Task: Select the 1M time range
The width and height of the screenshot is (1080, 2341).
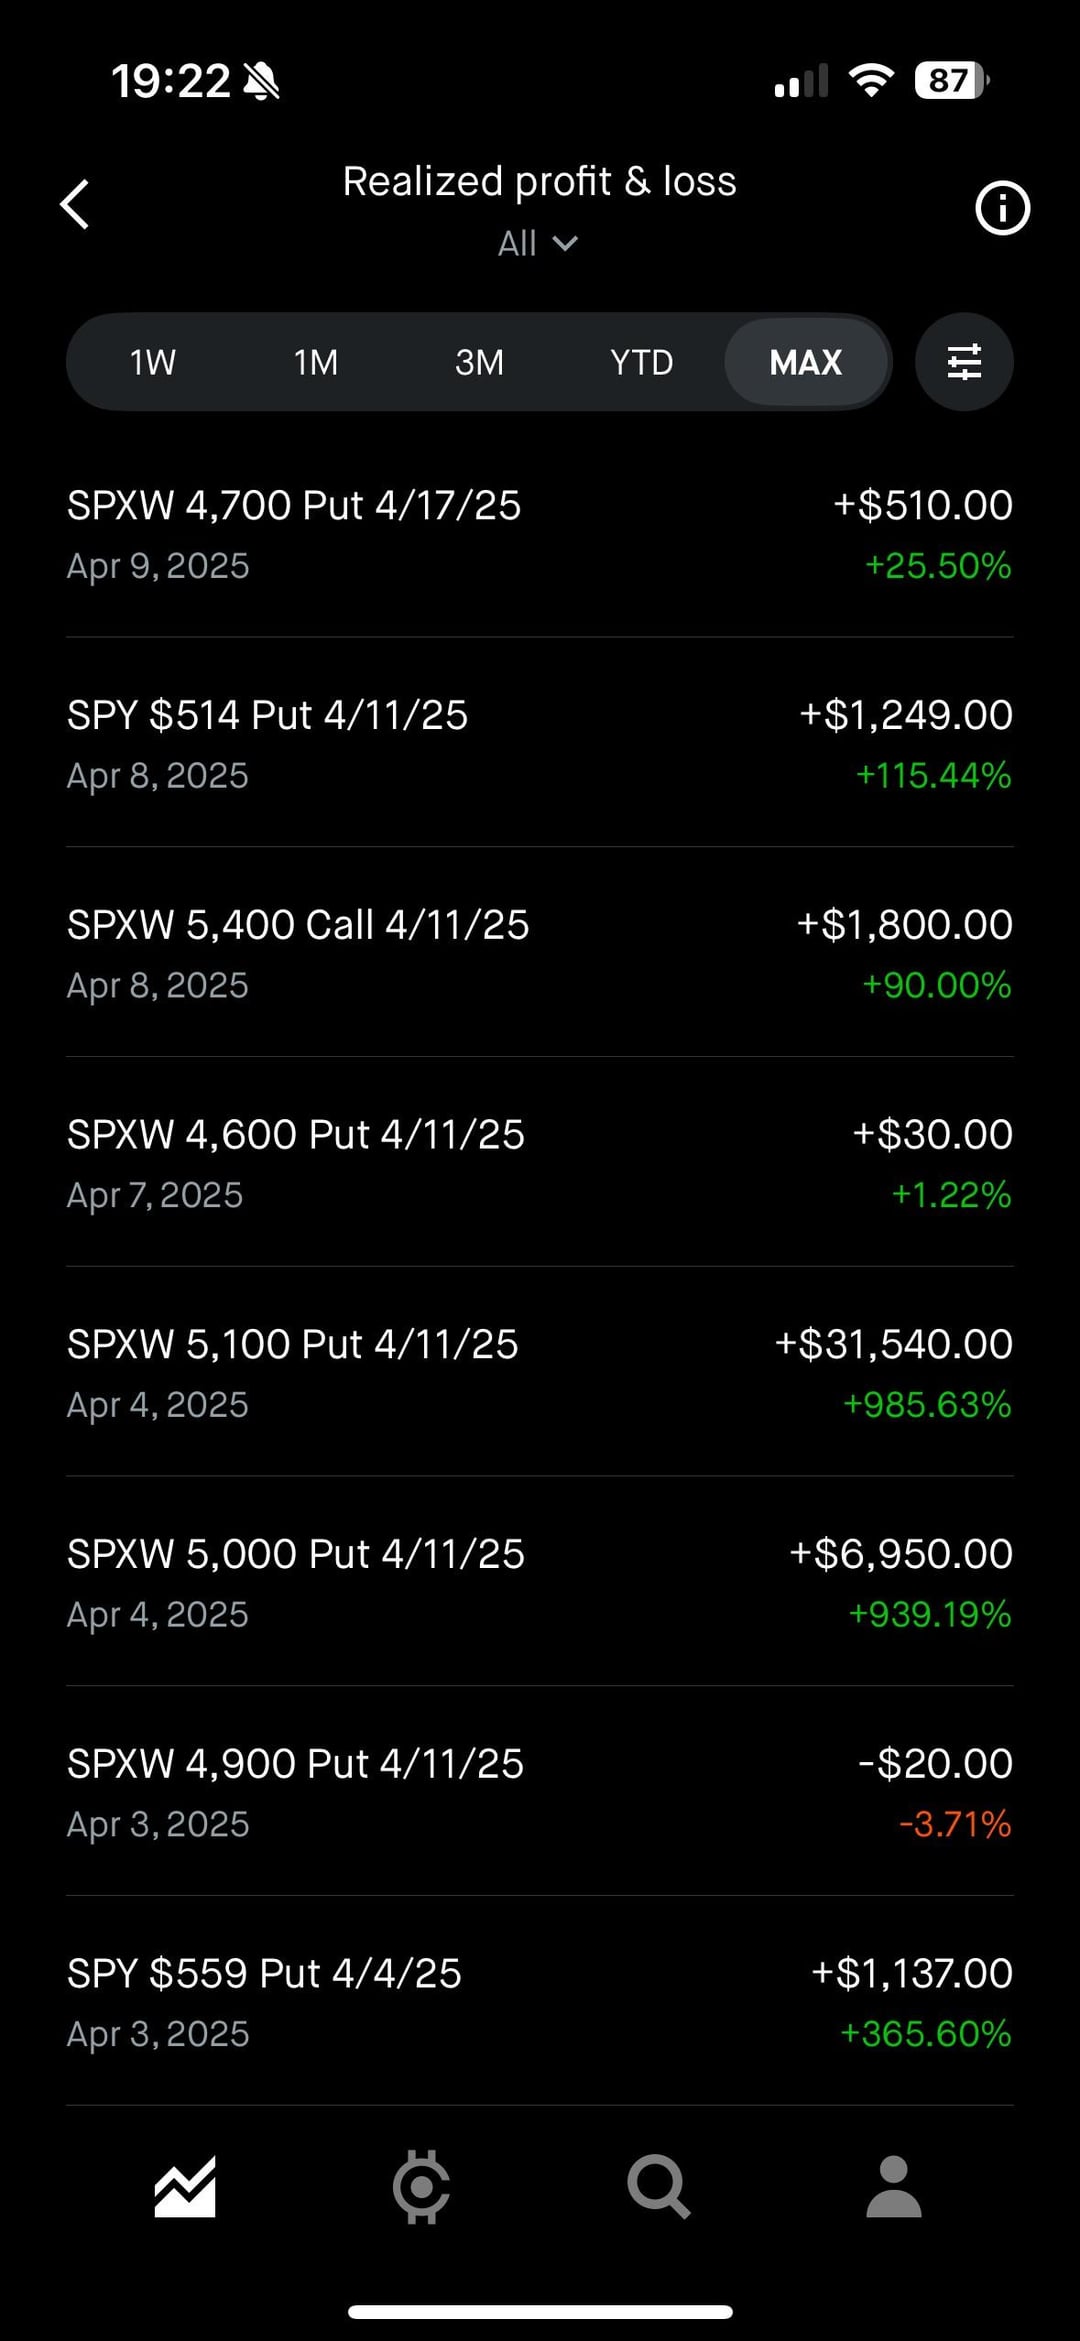Action: (x=316, y=362)
